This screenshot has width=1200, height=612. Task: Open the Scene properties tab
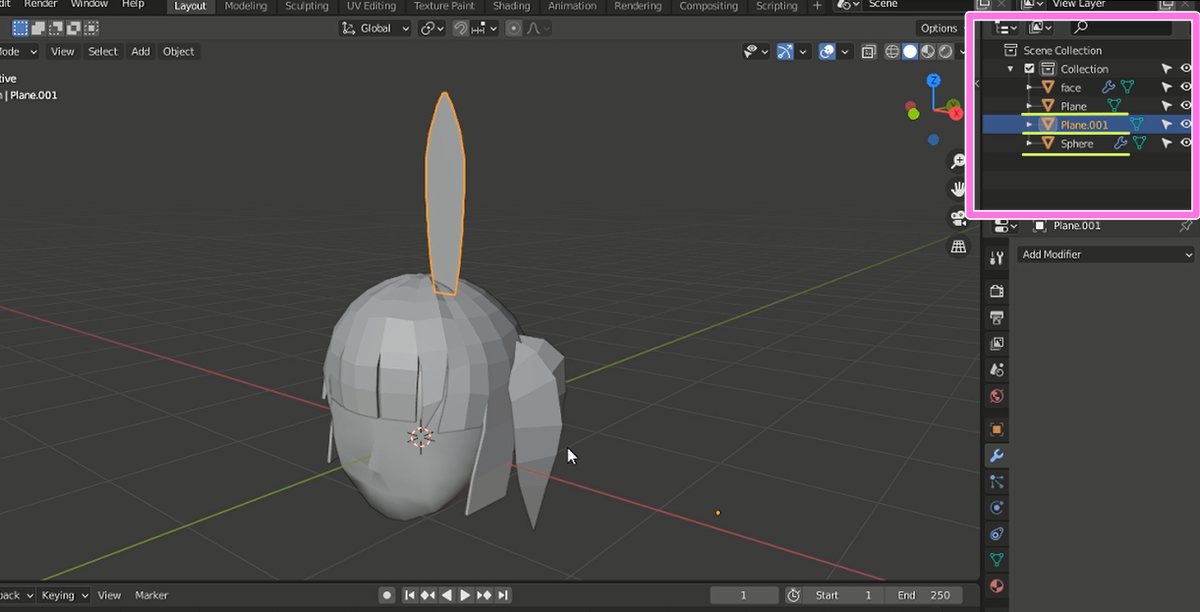pyautogui.click(x=996, y=369)
